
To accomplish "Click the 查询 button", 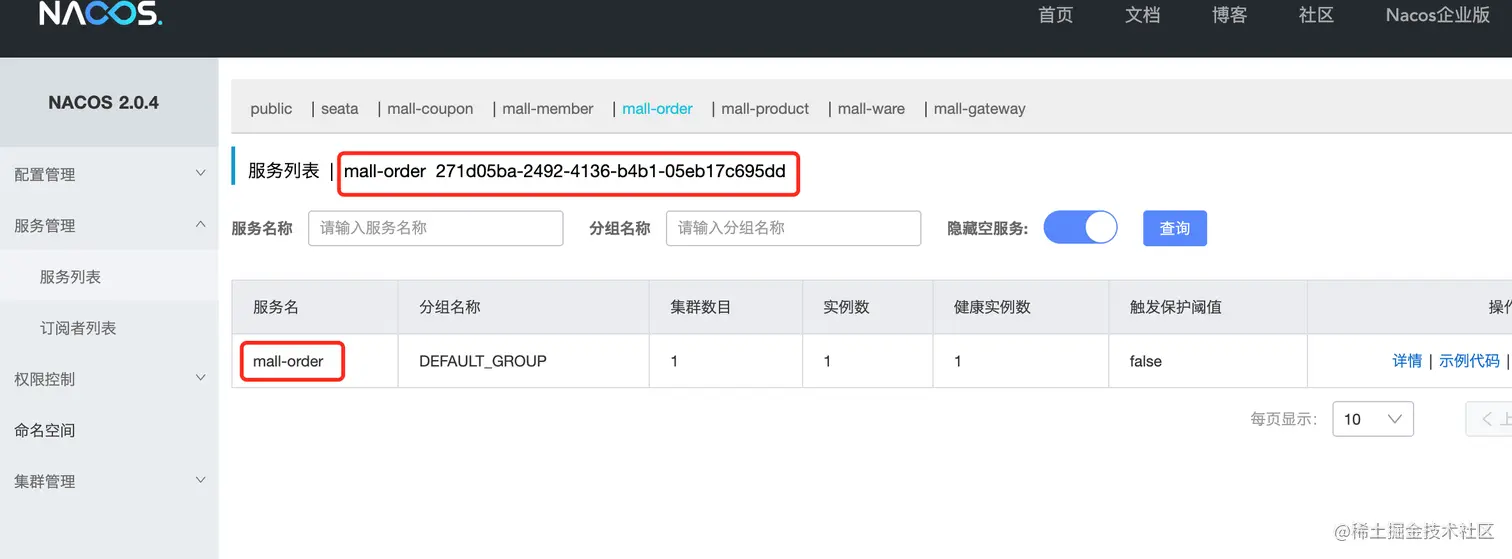I will click(1175, 228).
